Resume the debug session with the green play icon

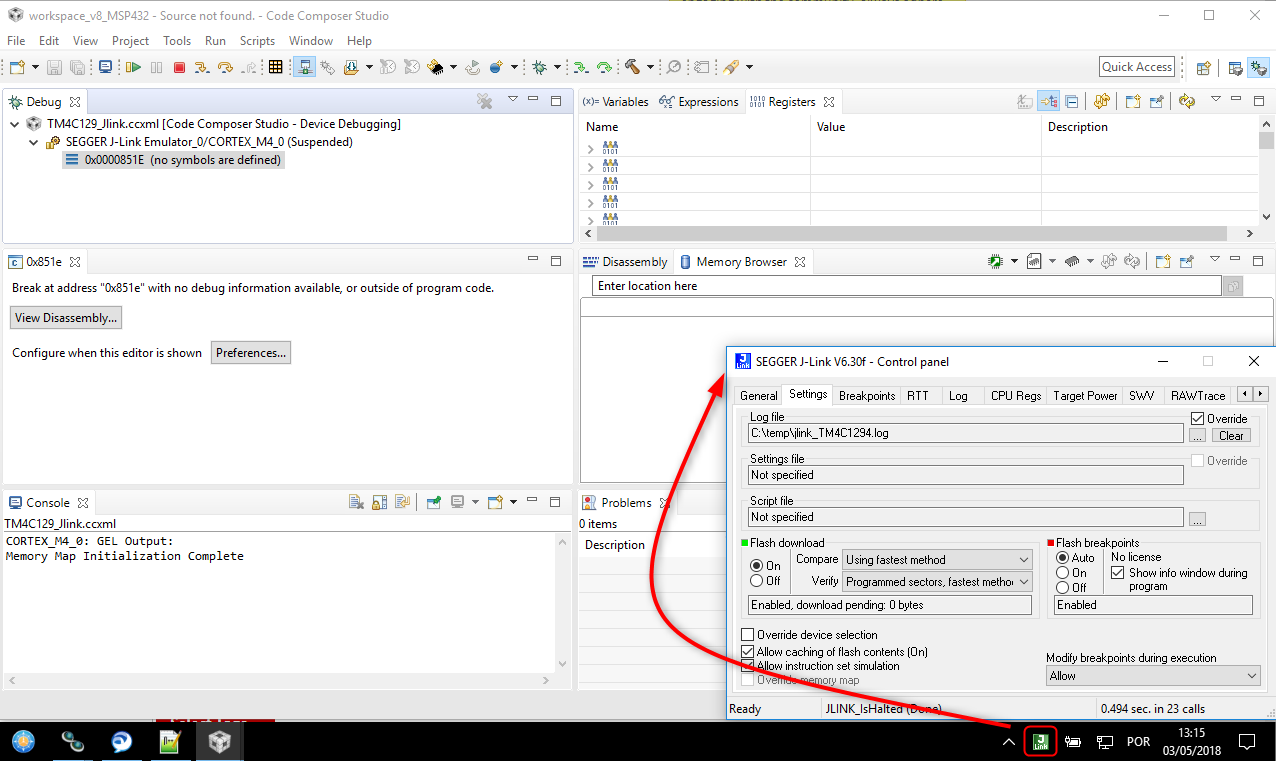tap(133, 66)
